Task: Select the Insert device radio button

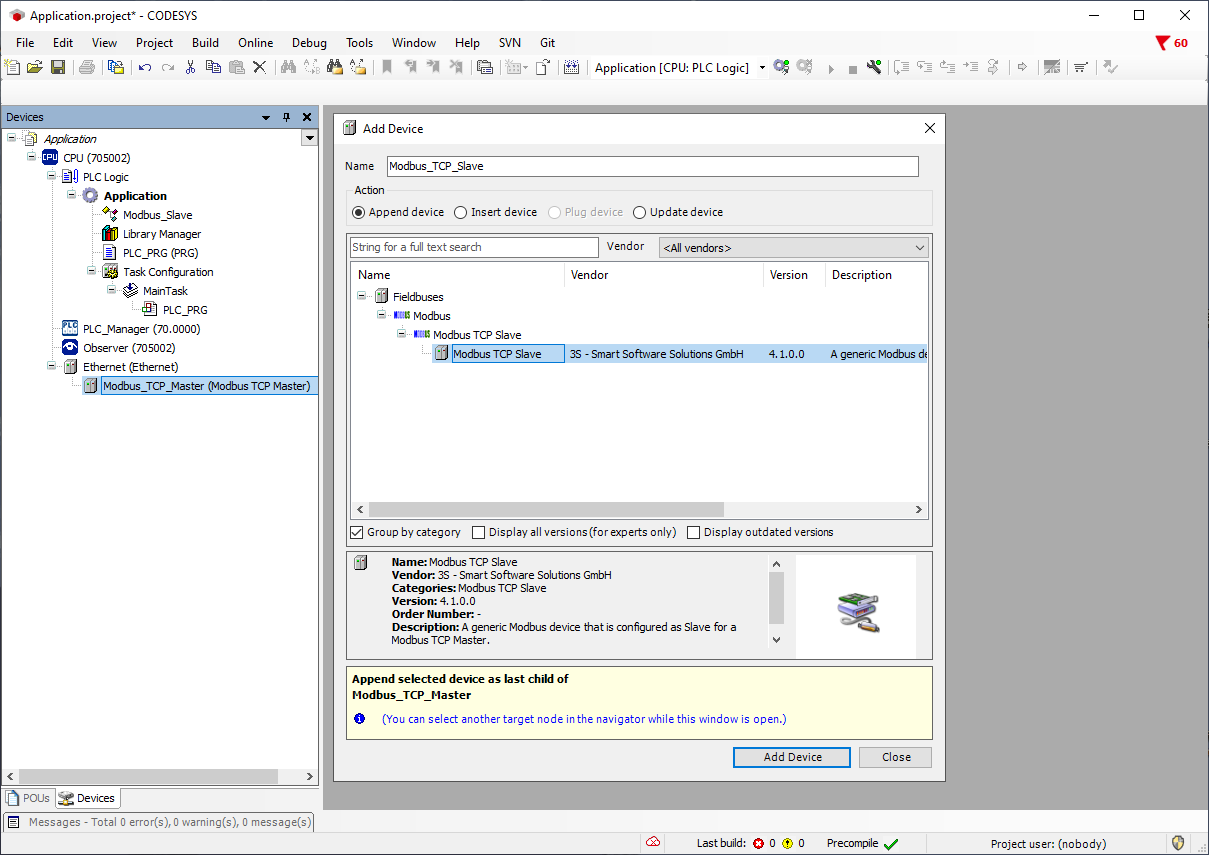Action: [460, 212]
